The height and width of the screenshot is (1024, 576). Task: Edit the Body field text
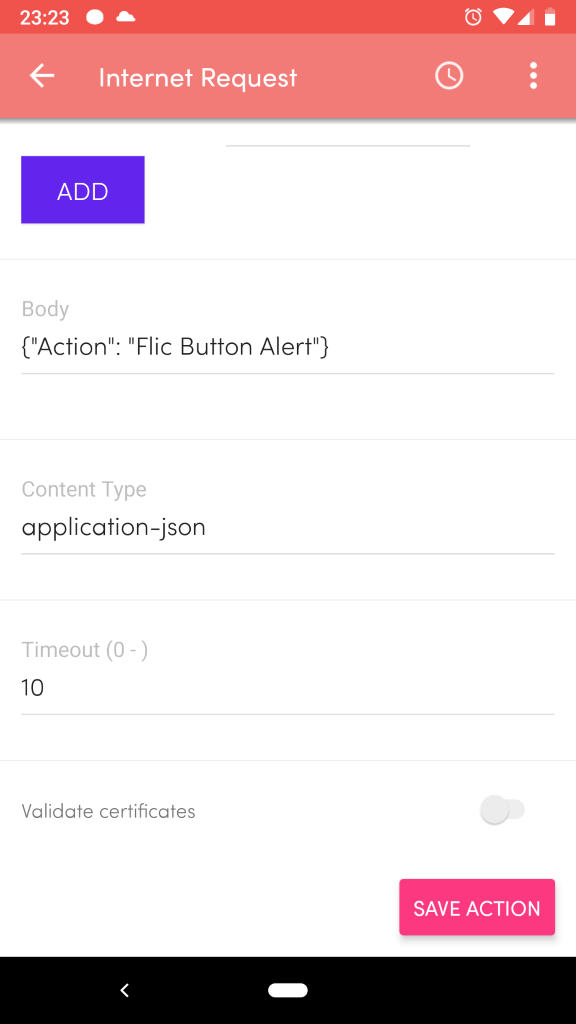pyautogui.click(x=287, y=347)
